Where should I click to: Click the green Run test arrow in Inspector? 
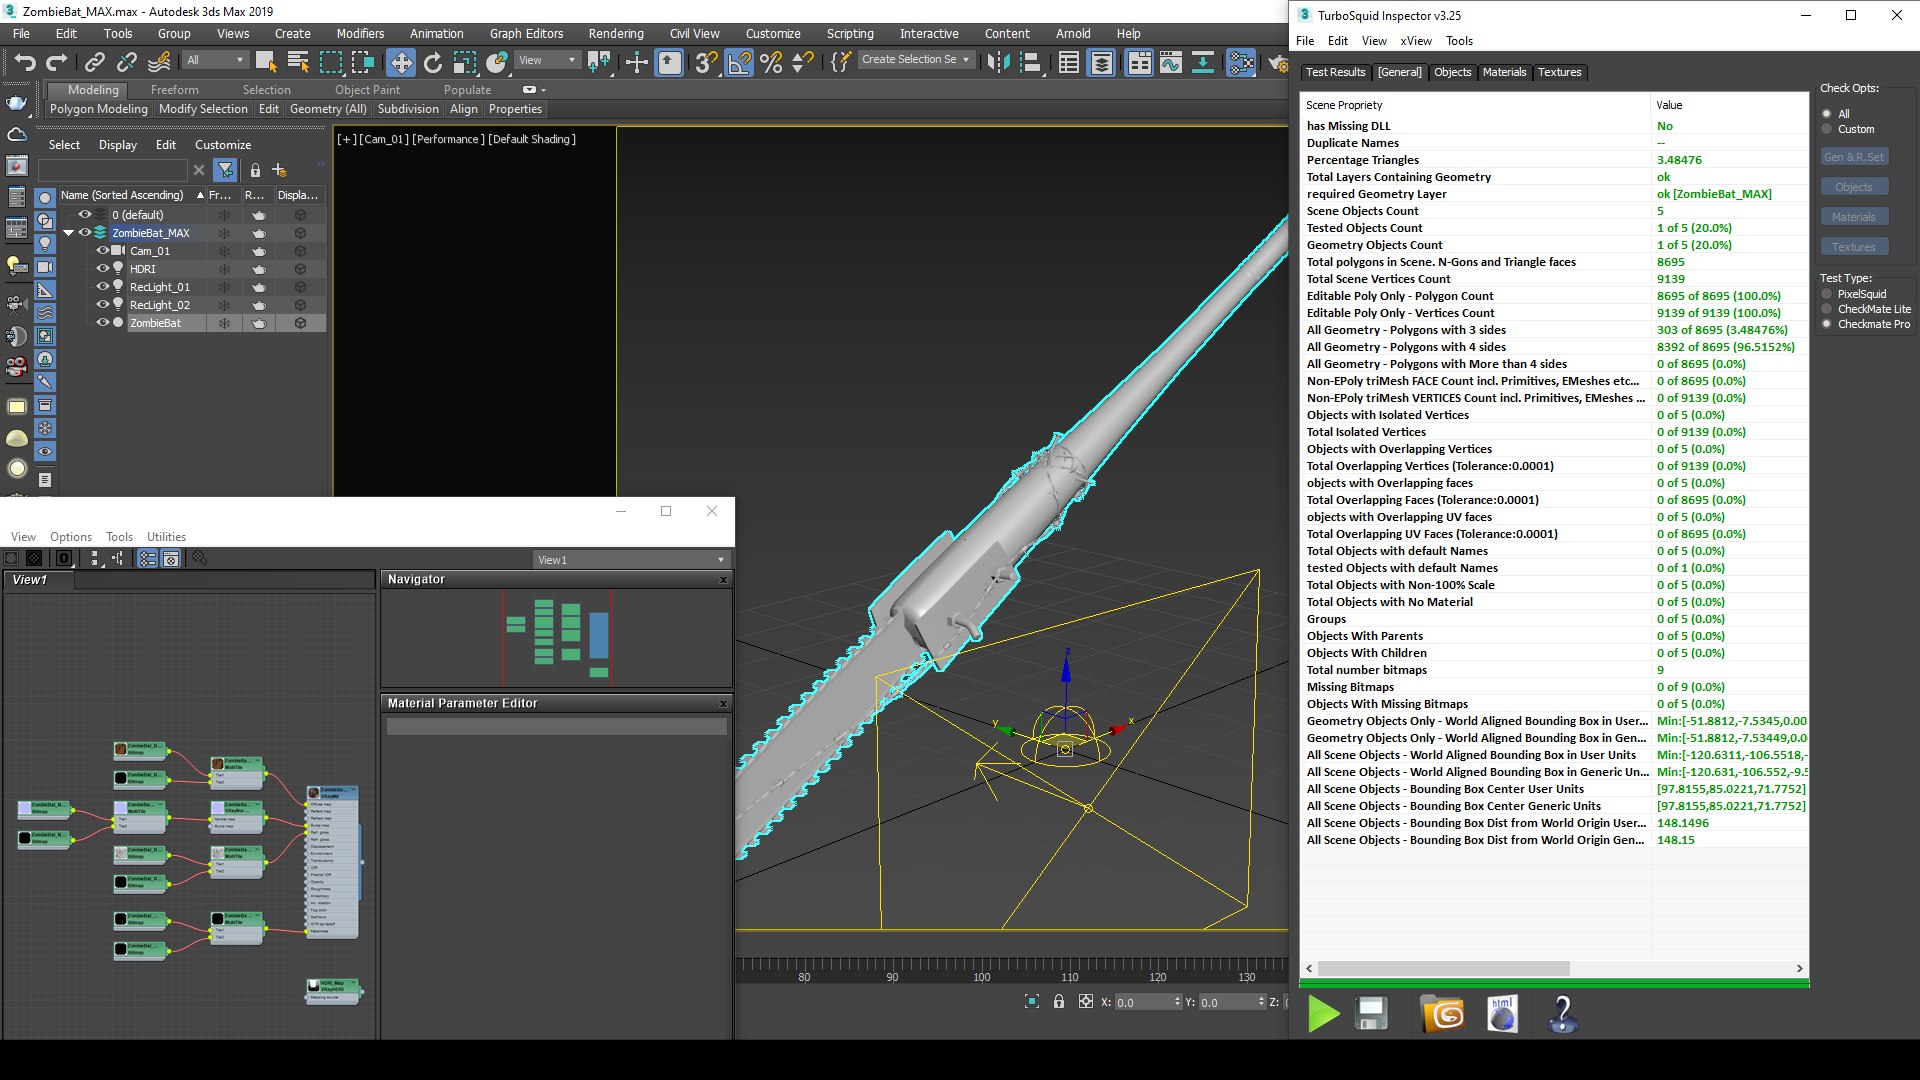(1323, 1014)
